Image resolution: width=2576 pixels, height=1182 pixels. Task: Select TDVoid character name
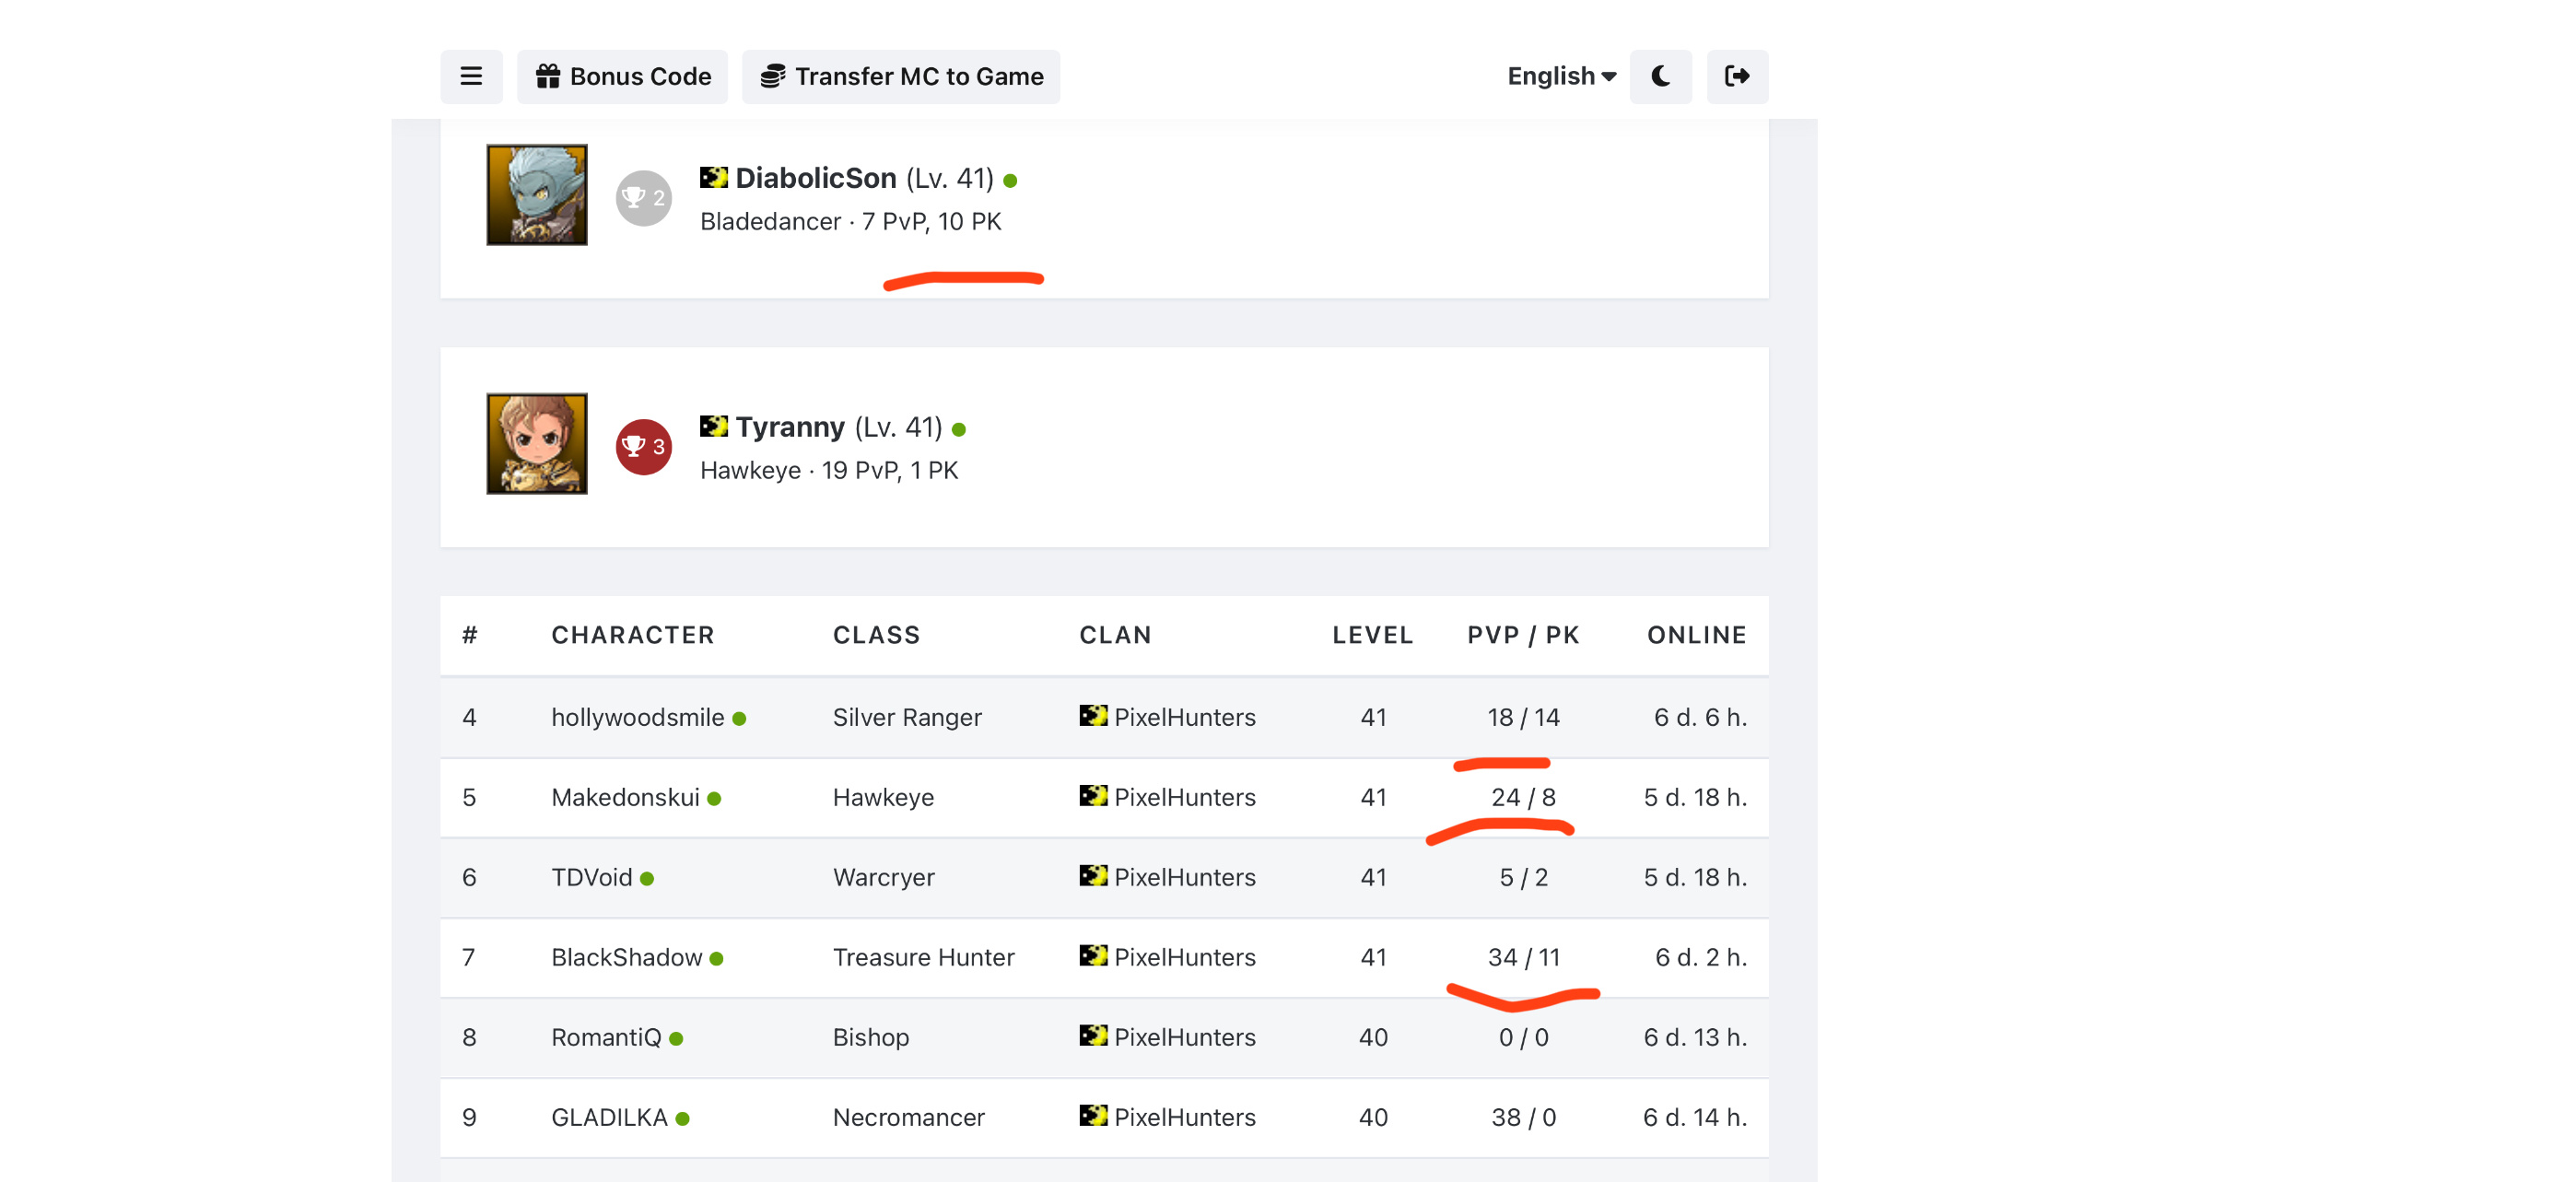591,877
